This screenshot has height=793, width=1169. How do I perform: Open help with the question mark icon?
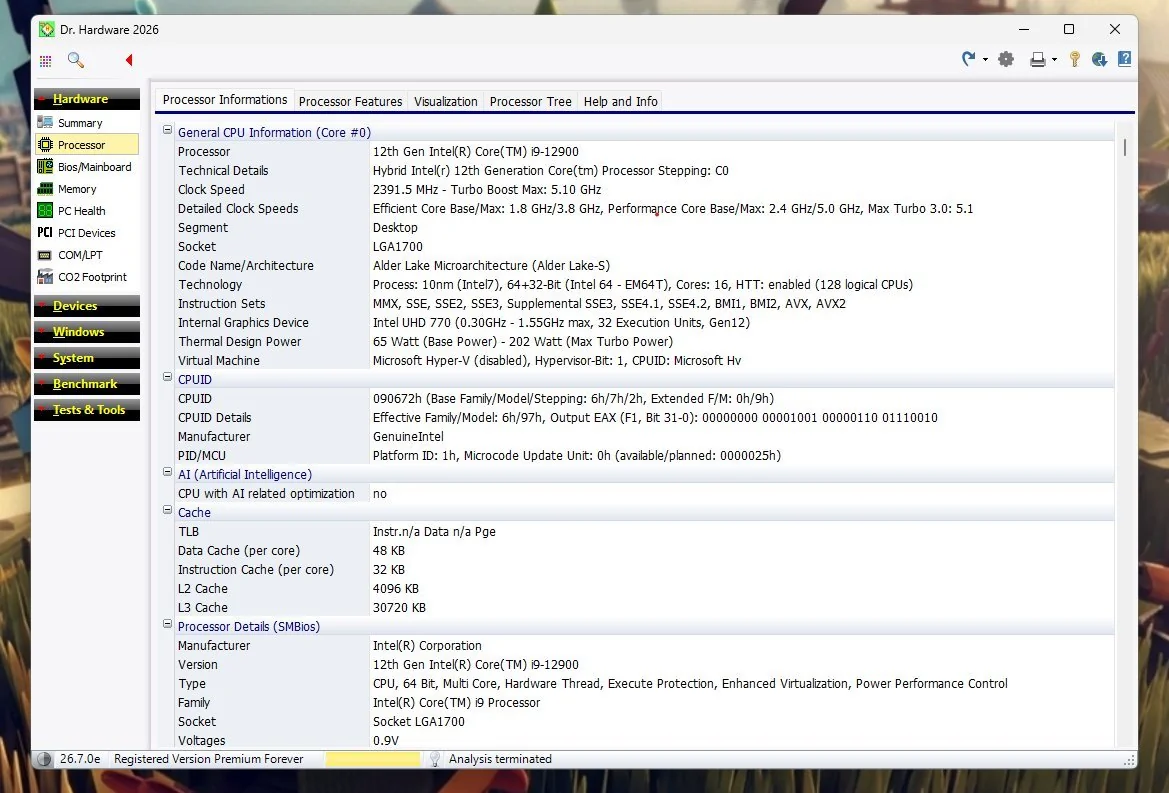point(1124,59)
